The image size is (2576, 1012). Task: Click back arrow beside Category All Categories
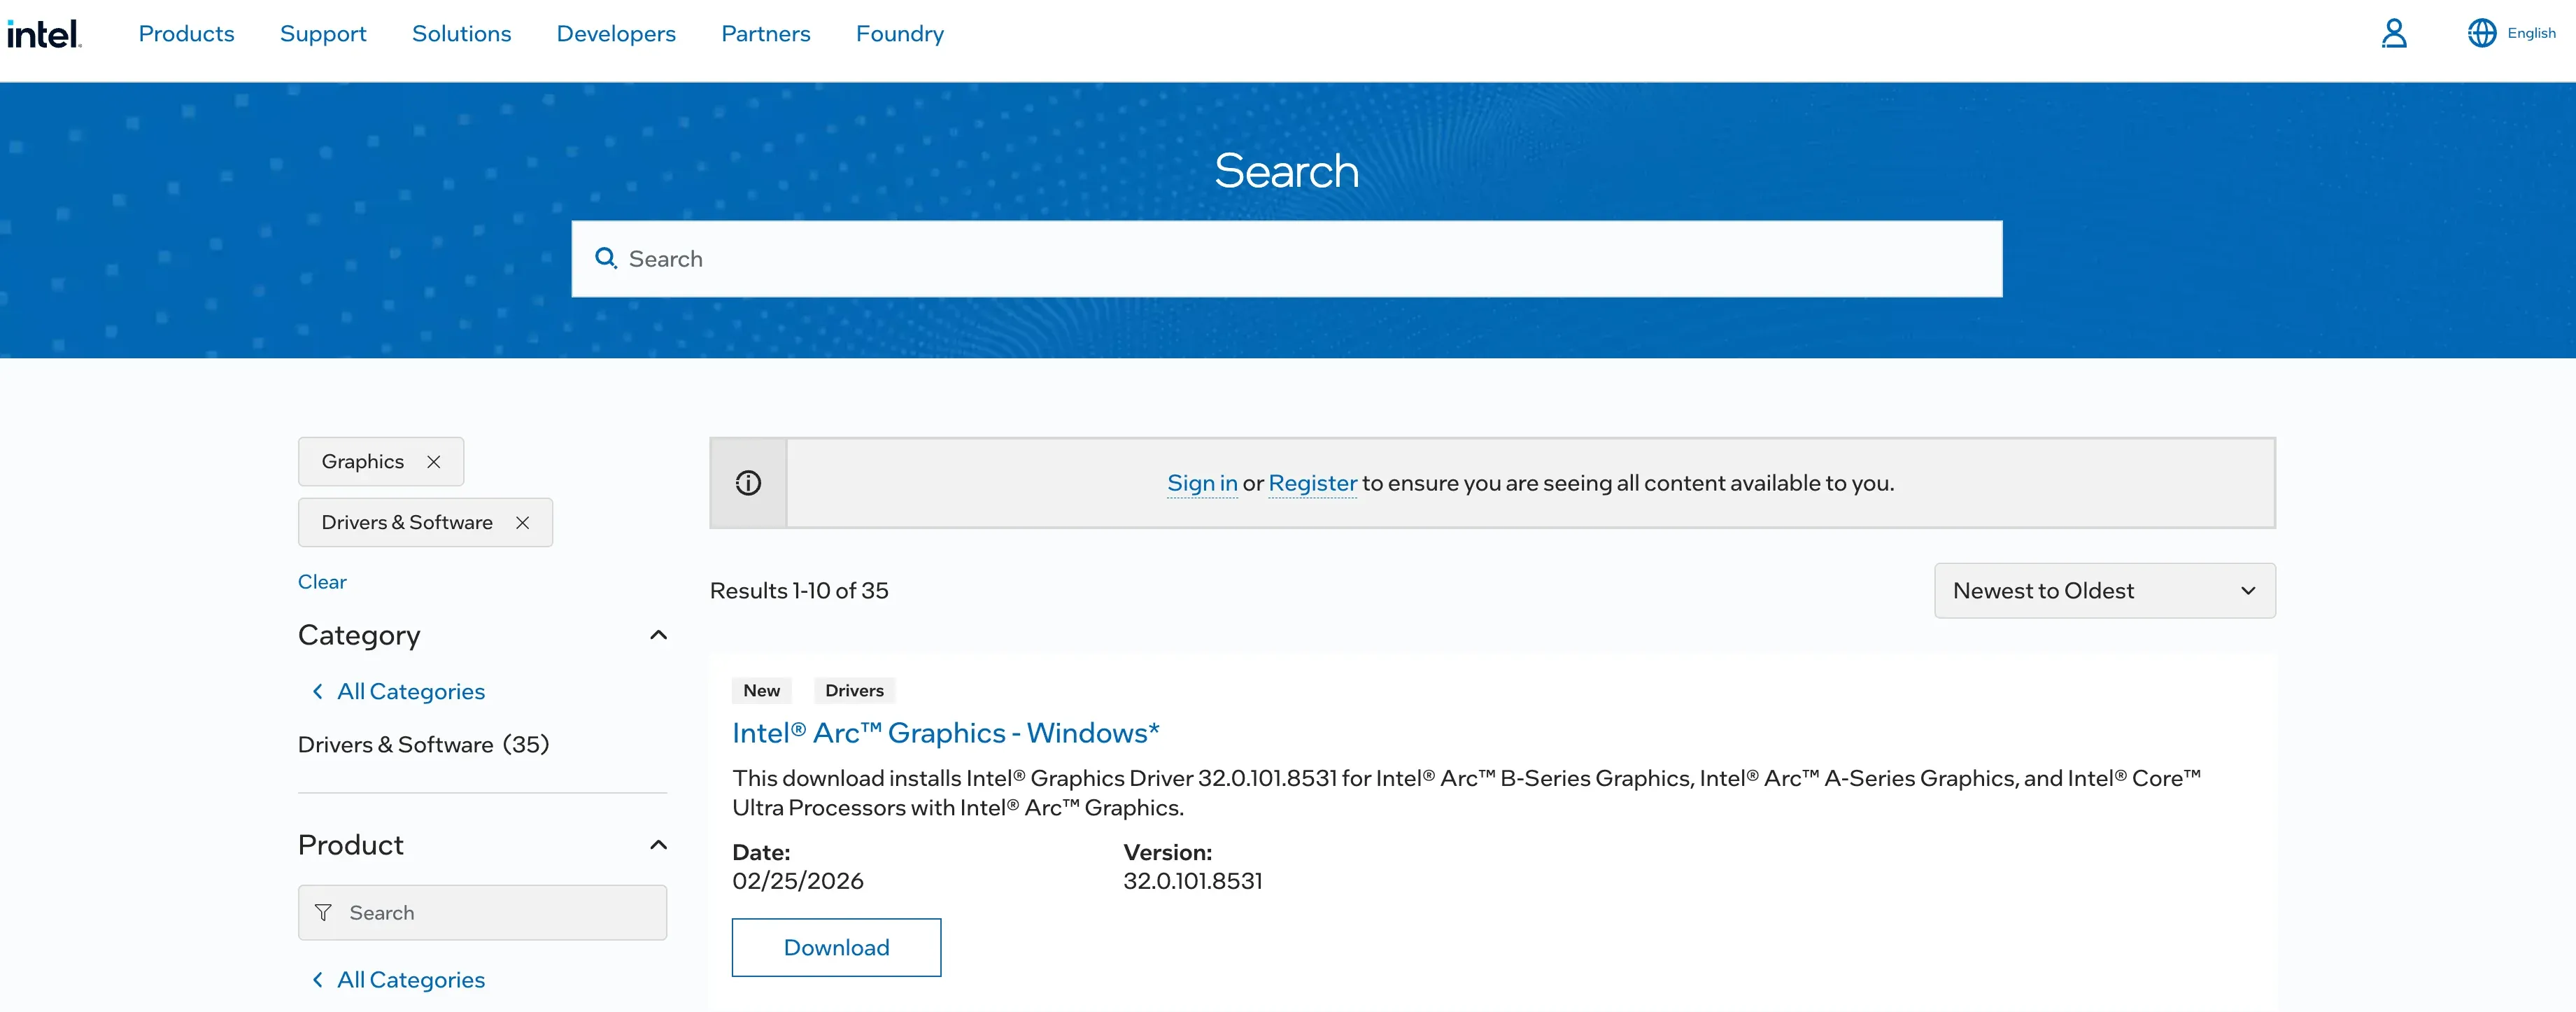[317, 691]
